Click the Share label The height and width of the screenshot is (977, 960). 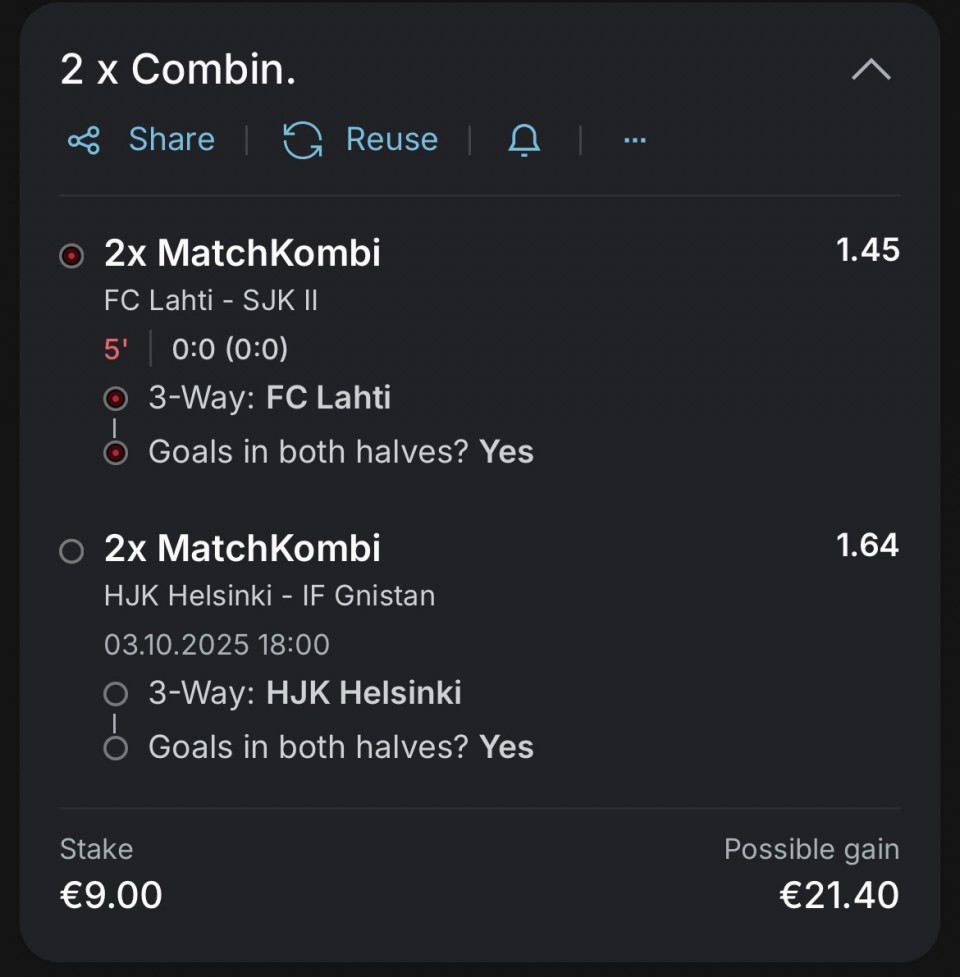pos(171,140)
